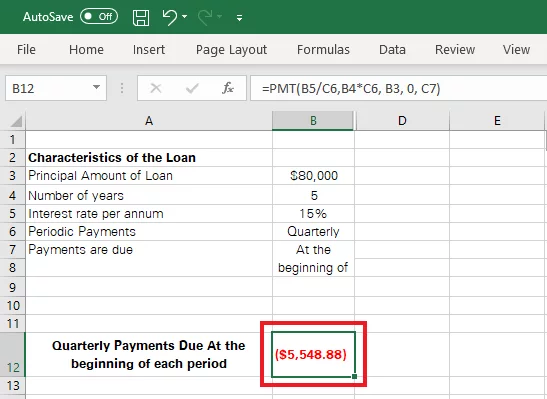The height and width of the screenshot is (399, 547).
Task: Expand the Name Box dropdown arrow
Action: [97, 87]
